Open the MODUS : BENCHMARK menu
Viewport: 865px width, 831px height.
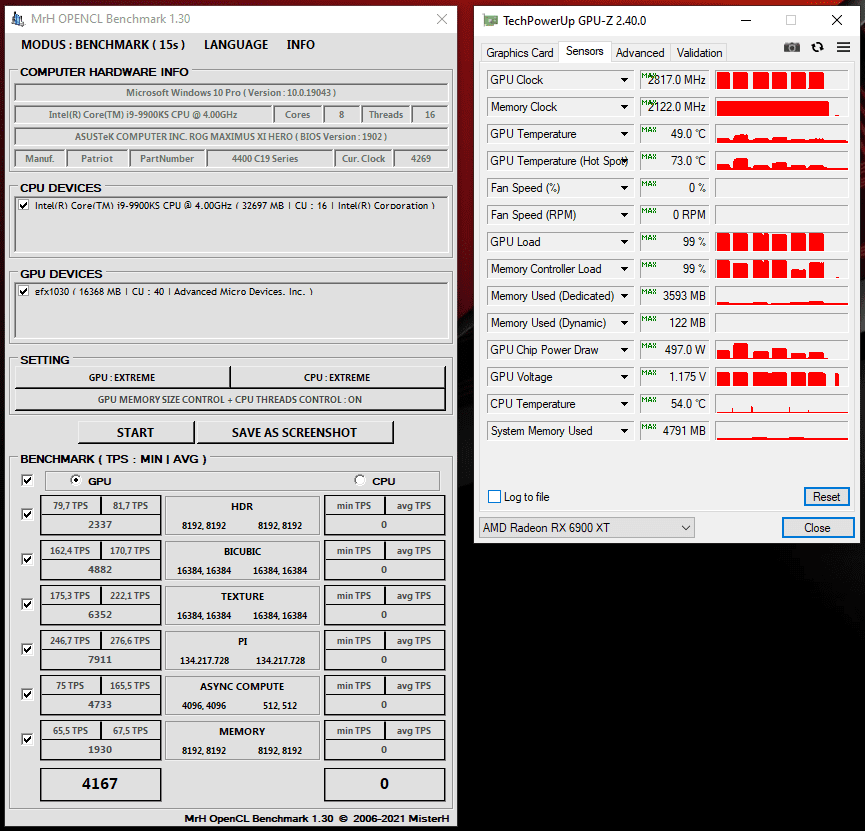coord(103,45)
